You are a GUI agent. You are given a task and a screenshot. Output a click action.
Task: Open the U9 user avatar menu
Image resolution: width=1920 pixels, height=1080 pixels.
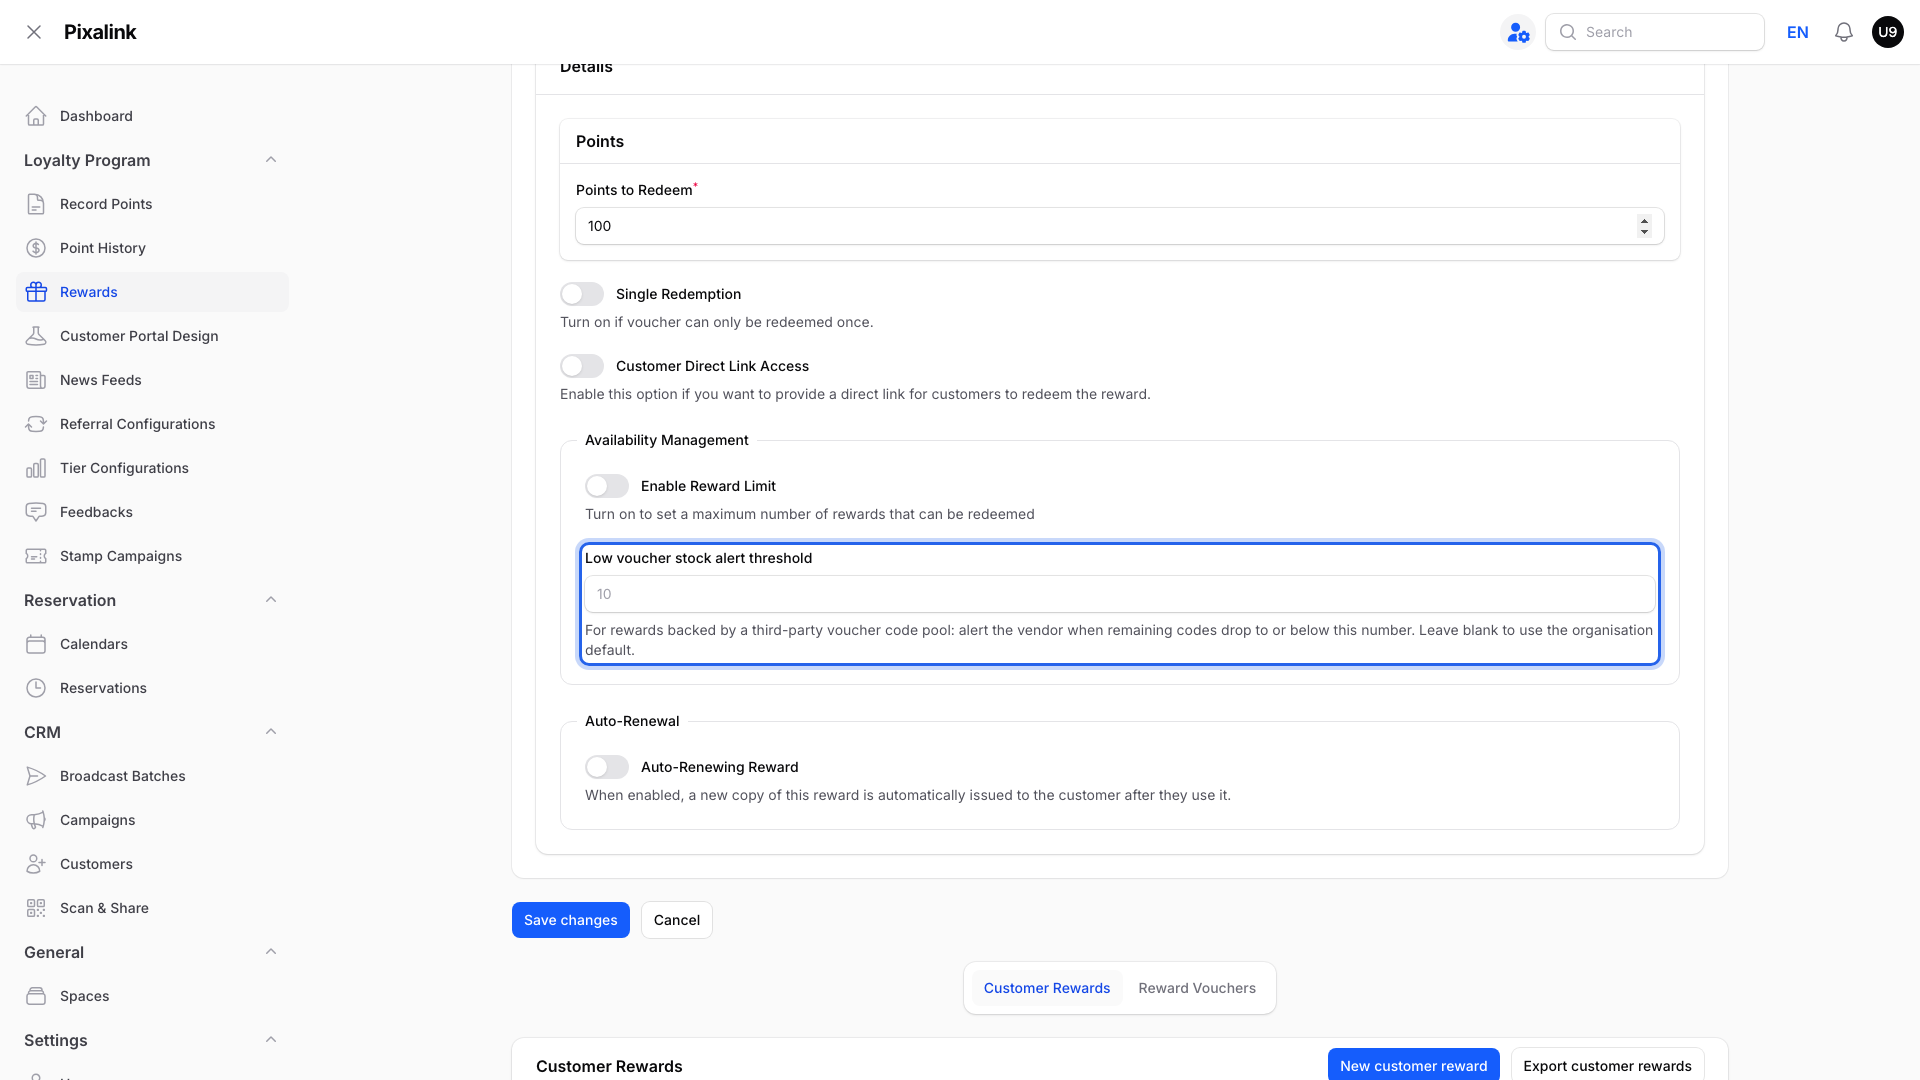1888,32
